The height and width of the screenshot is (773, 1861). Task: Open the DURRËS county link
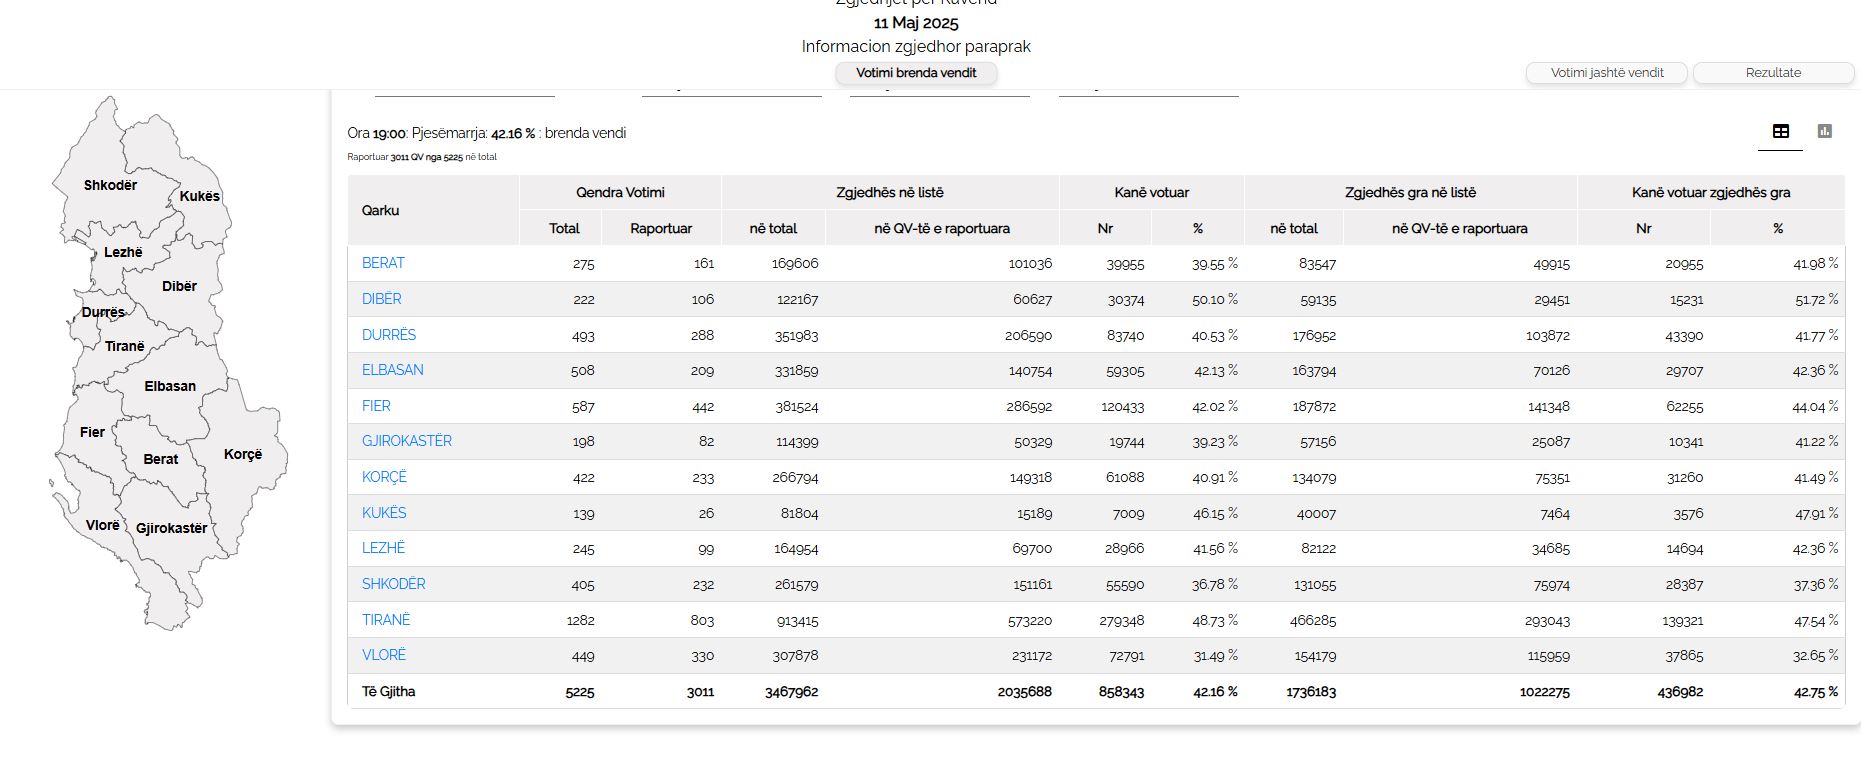(388, 335)
